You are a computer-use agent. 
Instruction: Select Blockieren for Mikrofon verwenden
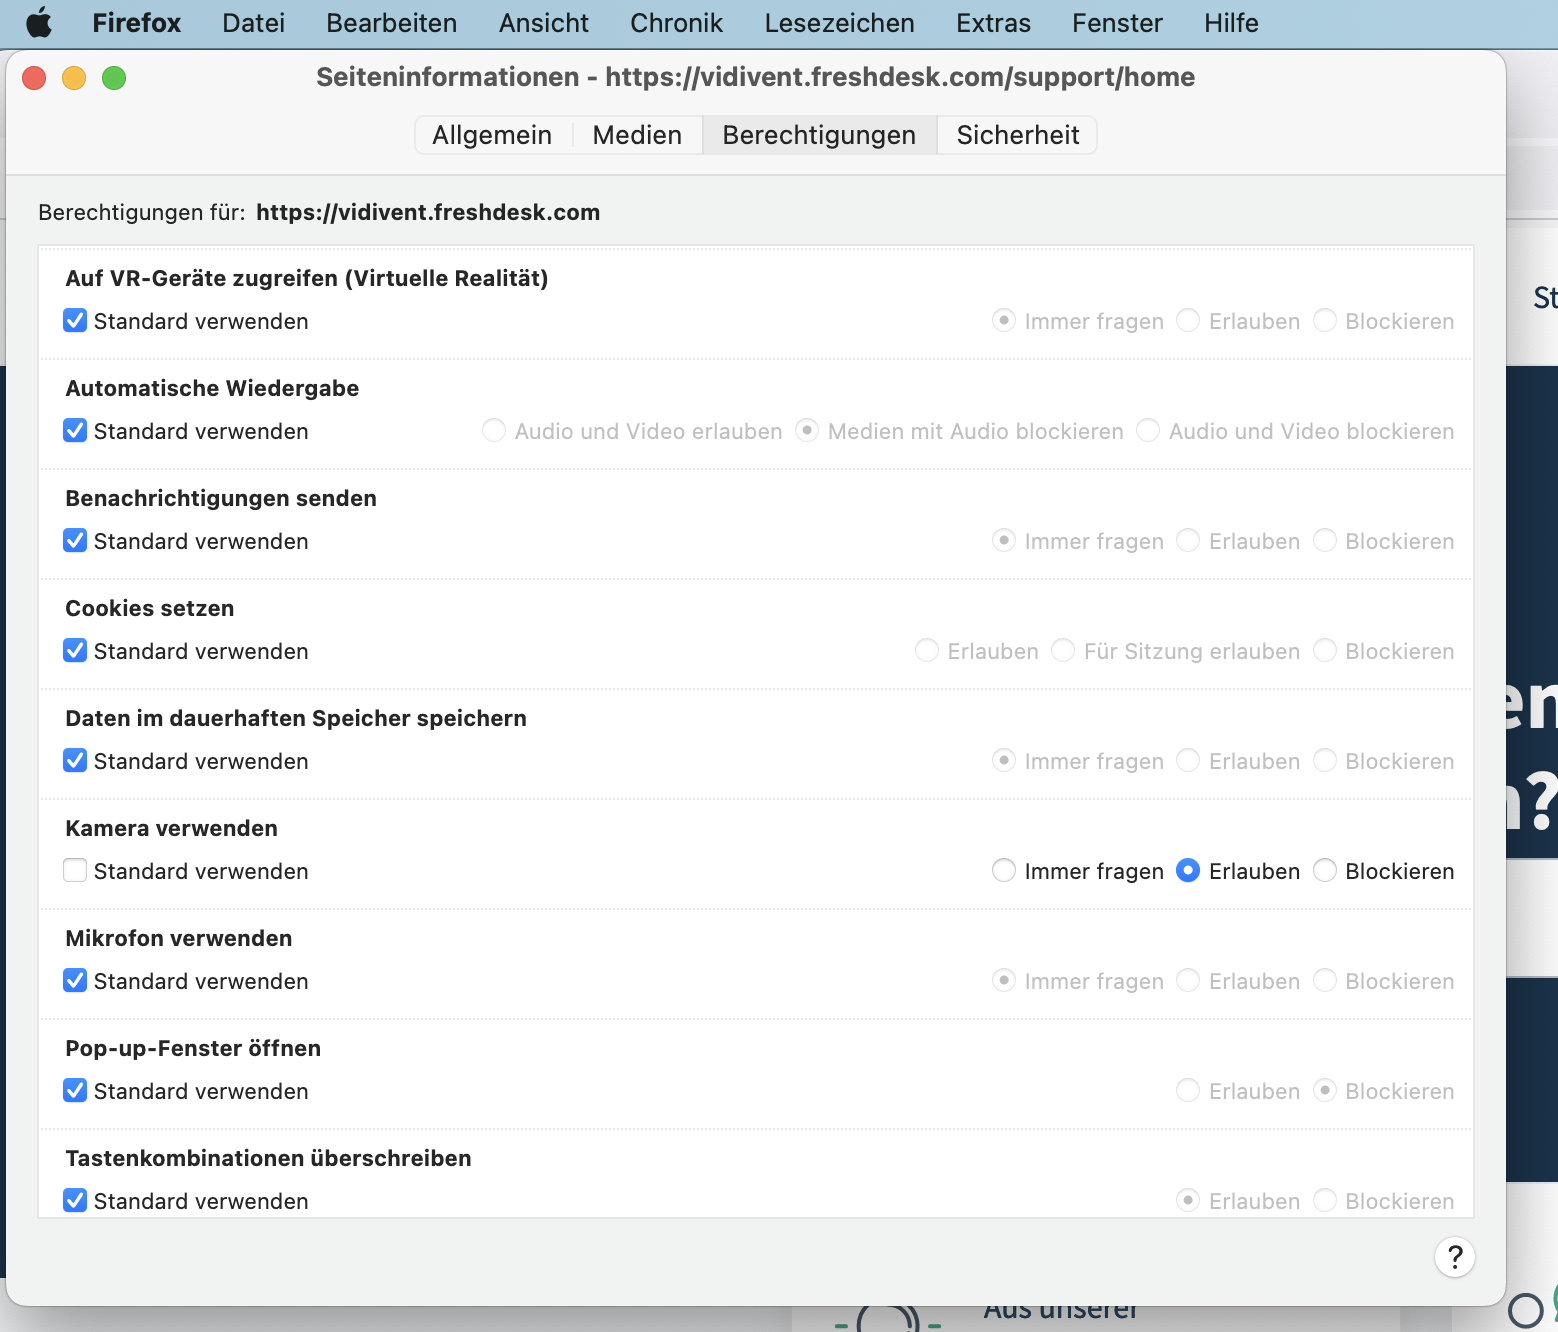click(1325, 980)
